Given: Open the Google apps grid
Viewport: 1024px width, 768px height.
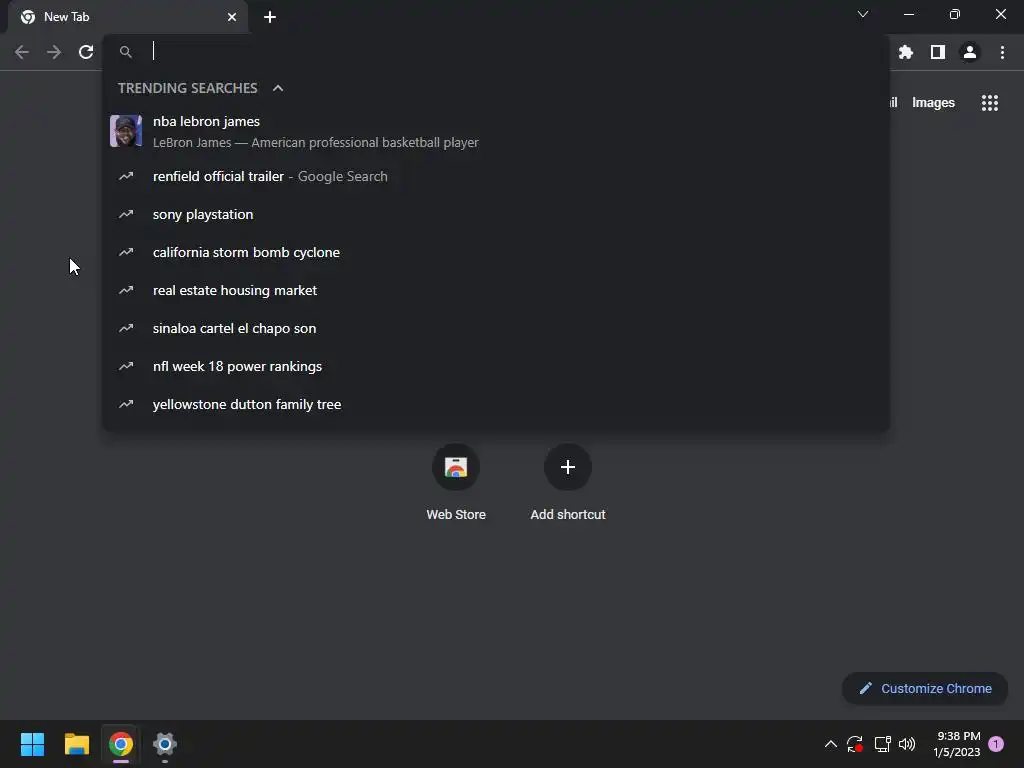Looking at the screenshot, I should pyautogui.click(x=989, y=103).
